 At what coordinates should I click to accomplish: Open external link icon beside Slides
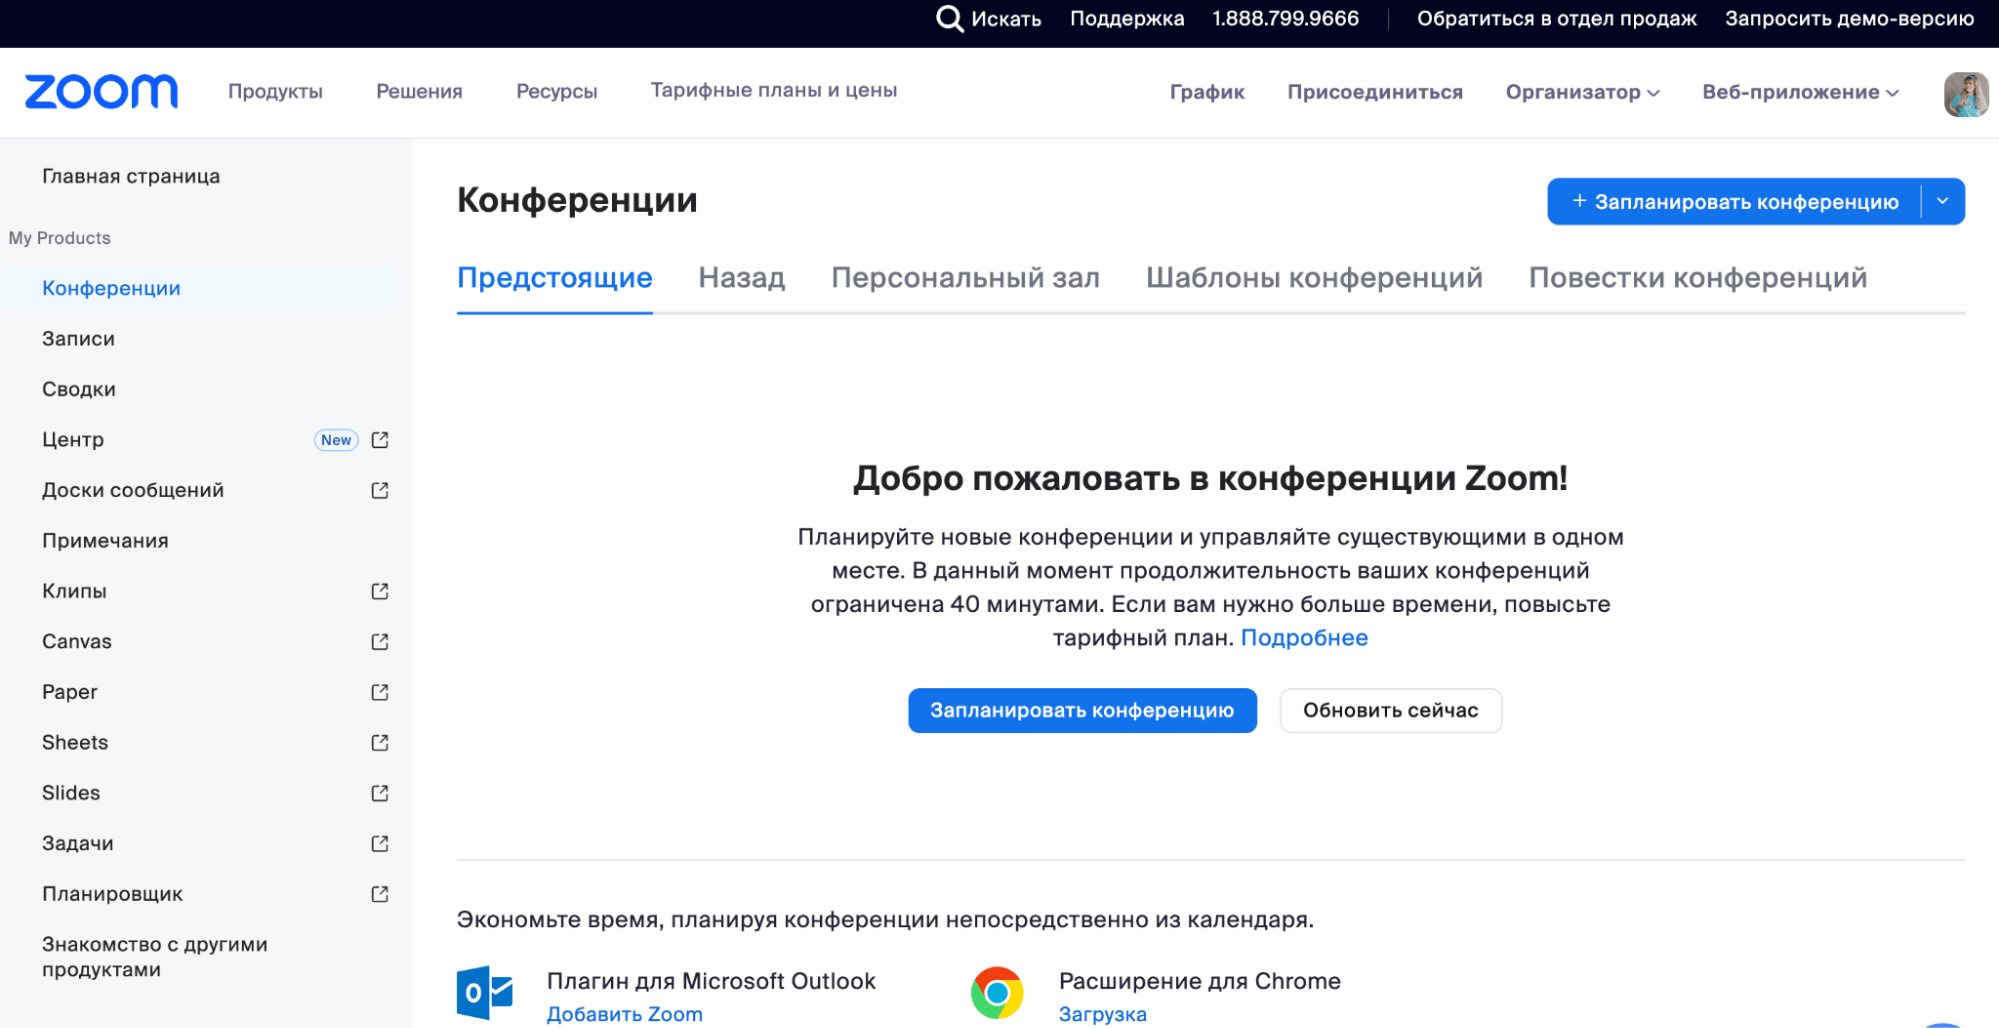point(380,793)
